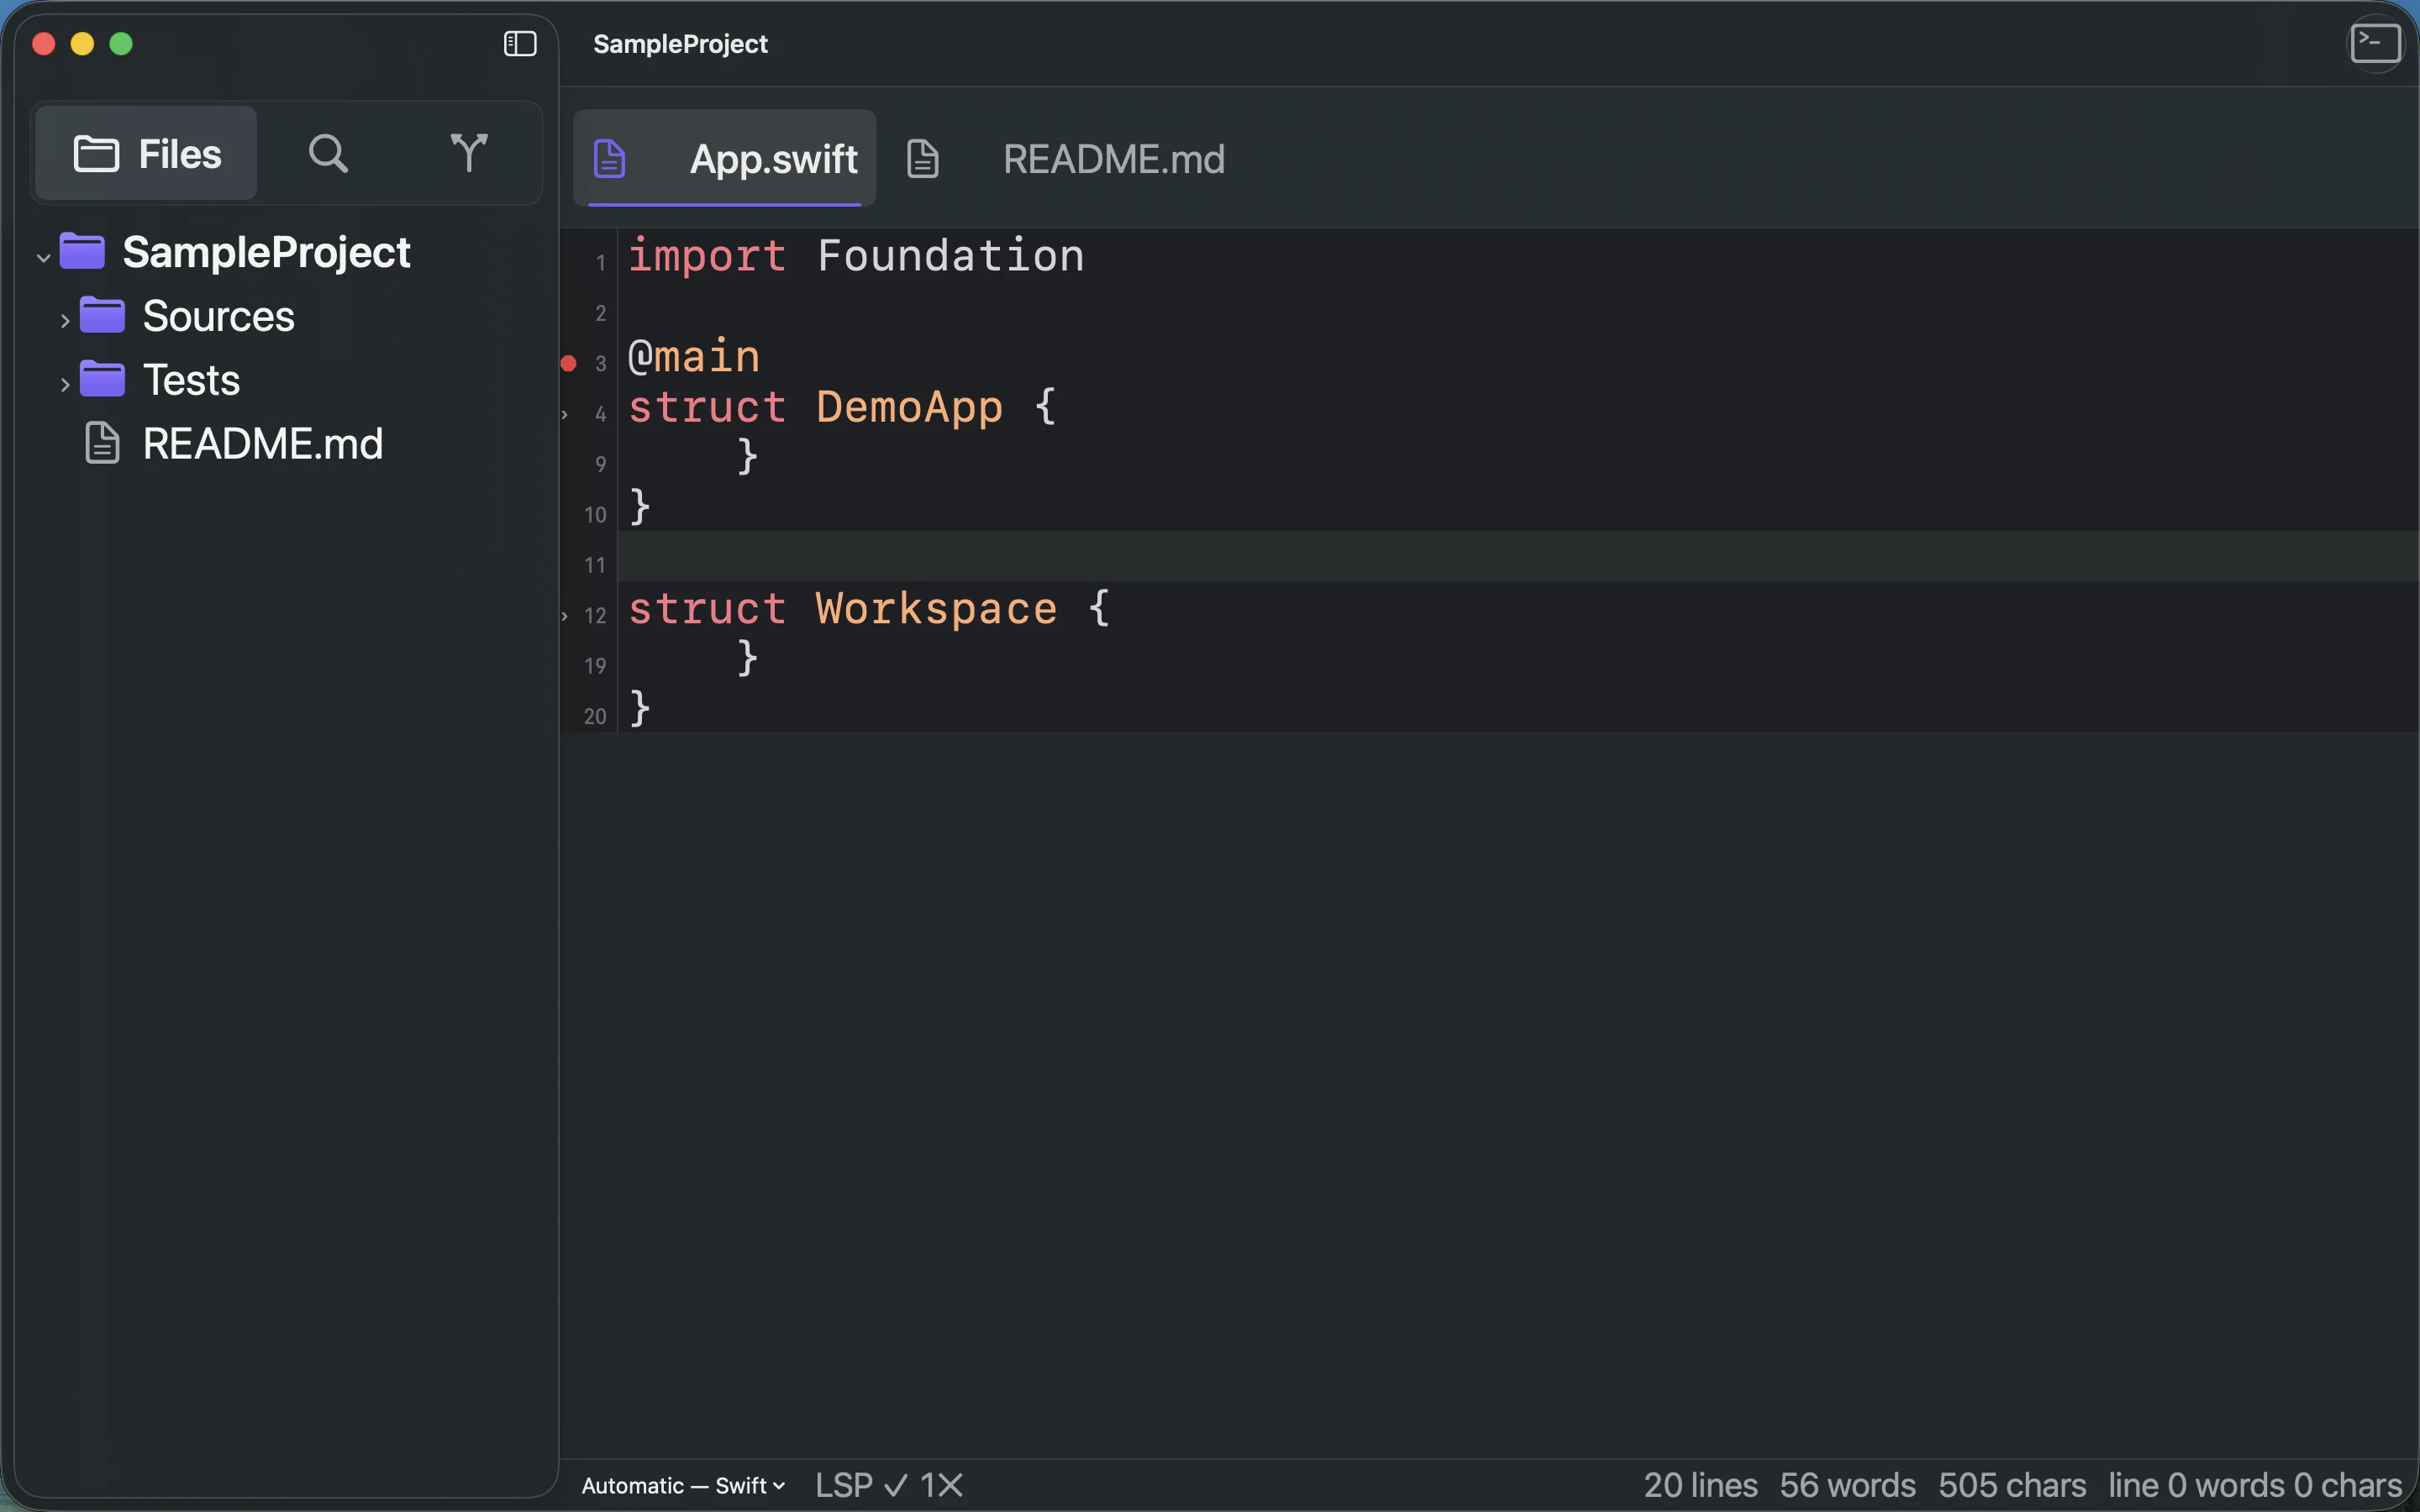
Task: Click the App.swift tab file icon
Action: 610,158
